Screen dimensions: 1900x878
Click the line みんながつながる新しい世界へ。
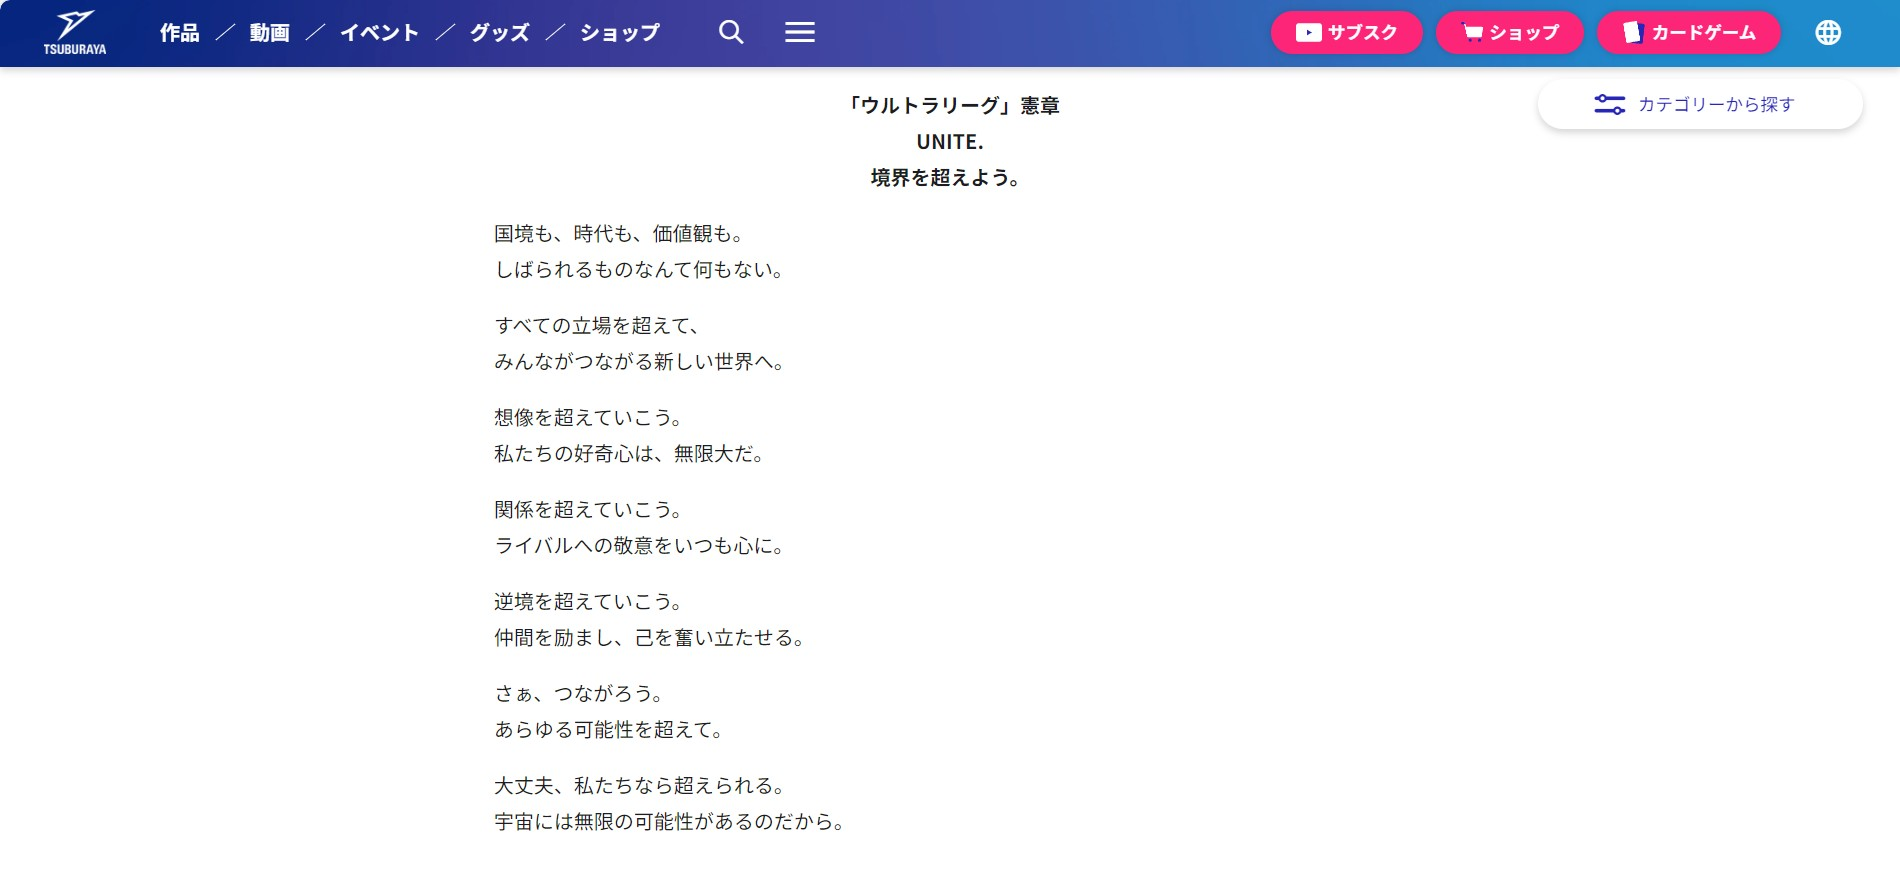640,362
